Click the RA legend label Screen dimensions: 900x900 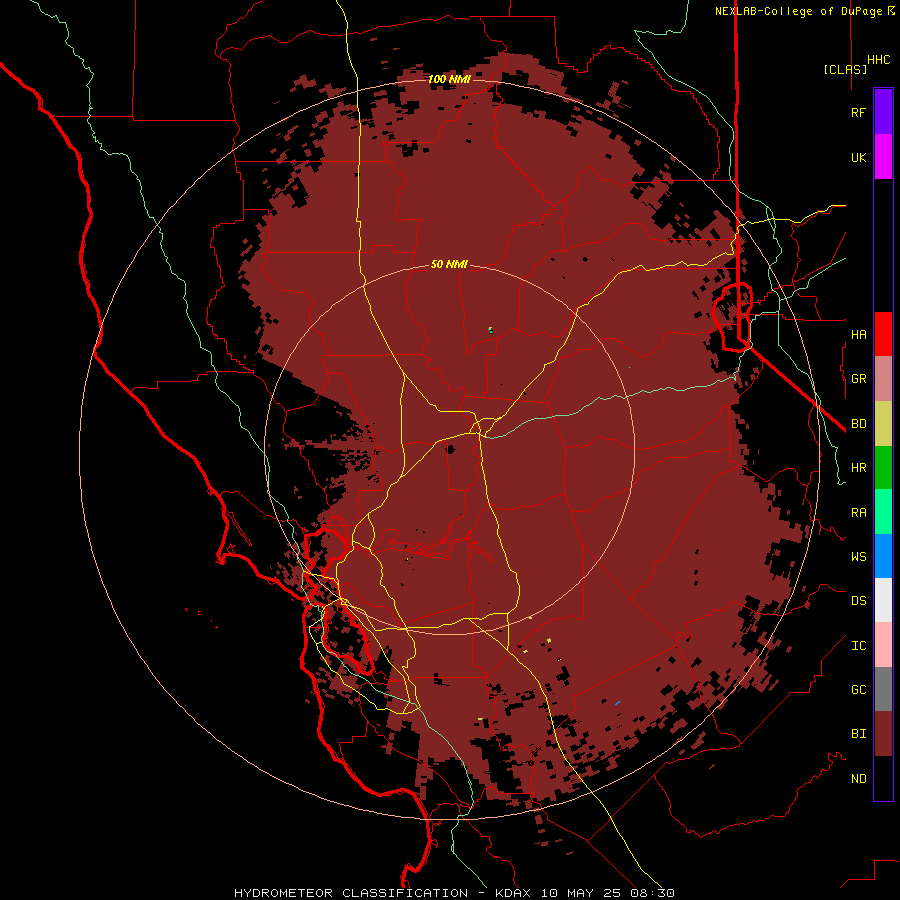click(x=858, y=513)
